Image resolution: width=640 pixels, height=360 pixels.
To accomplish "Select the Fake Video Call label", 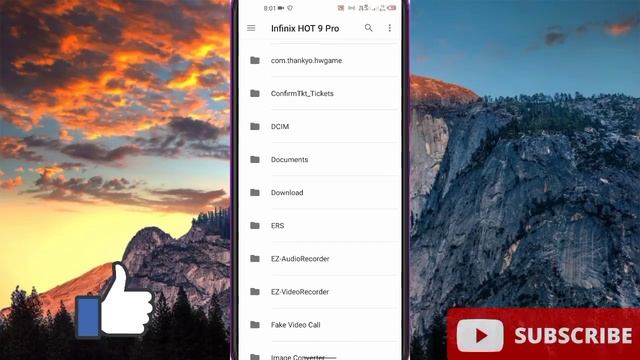I will tap(296, 325).
